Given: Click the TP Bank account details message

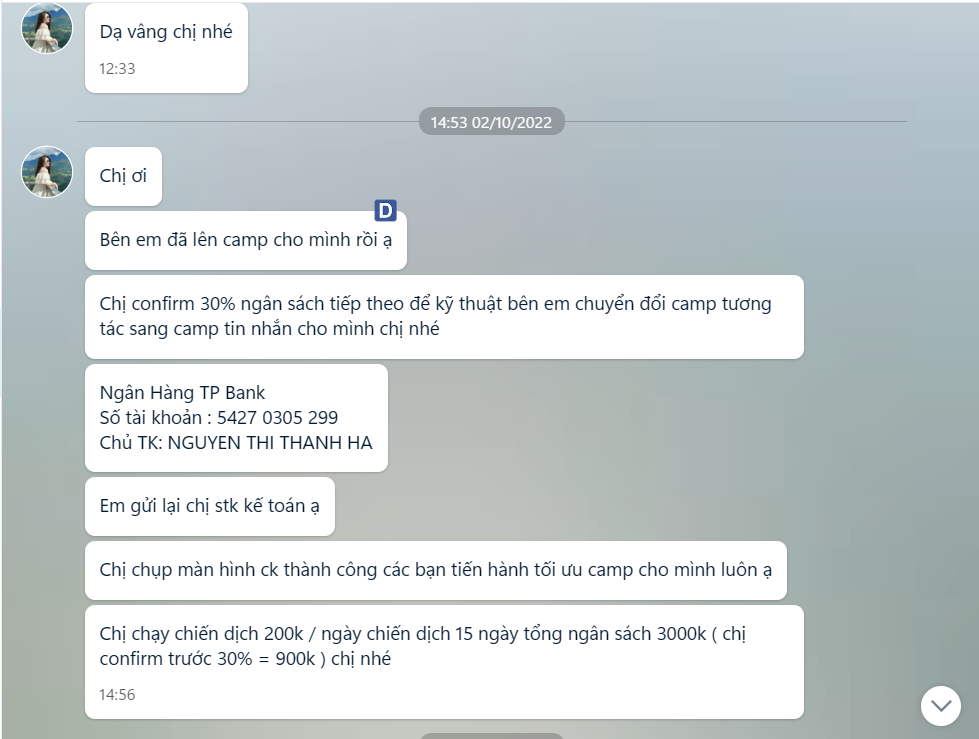Looking at the screenshot, I should click(x=236, y=418).
